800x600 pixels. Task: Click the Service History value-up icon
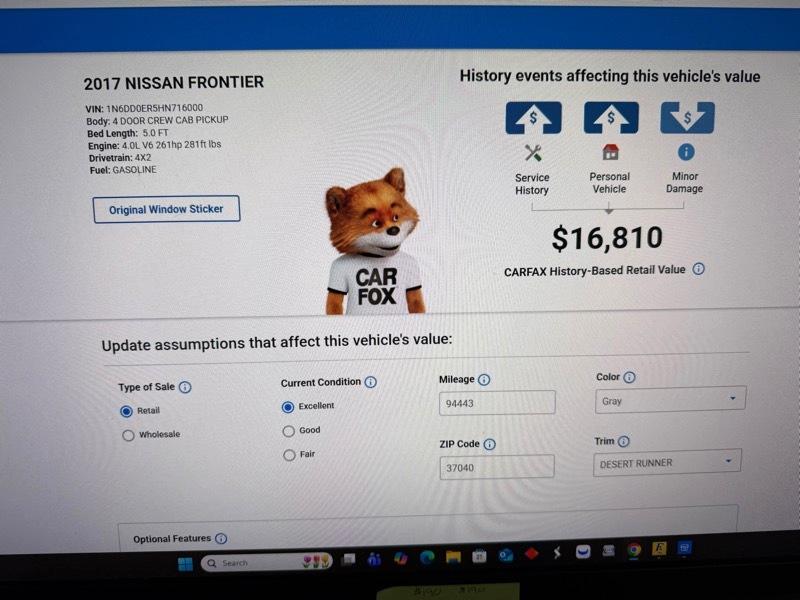pyautogui.click(x=533, y=118)
